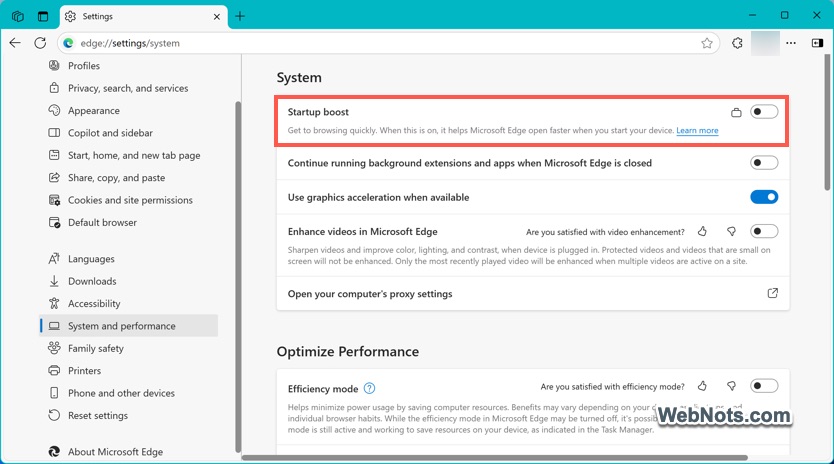Give thumbs up for efficiency mode
Screen dimensions: 834x464
pos(702,386)
